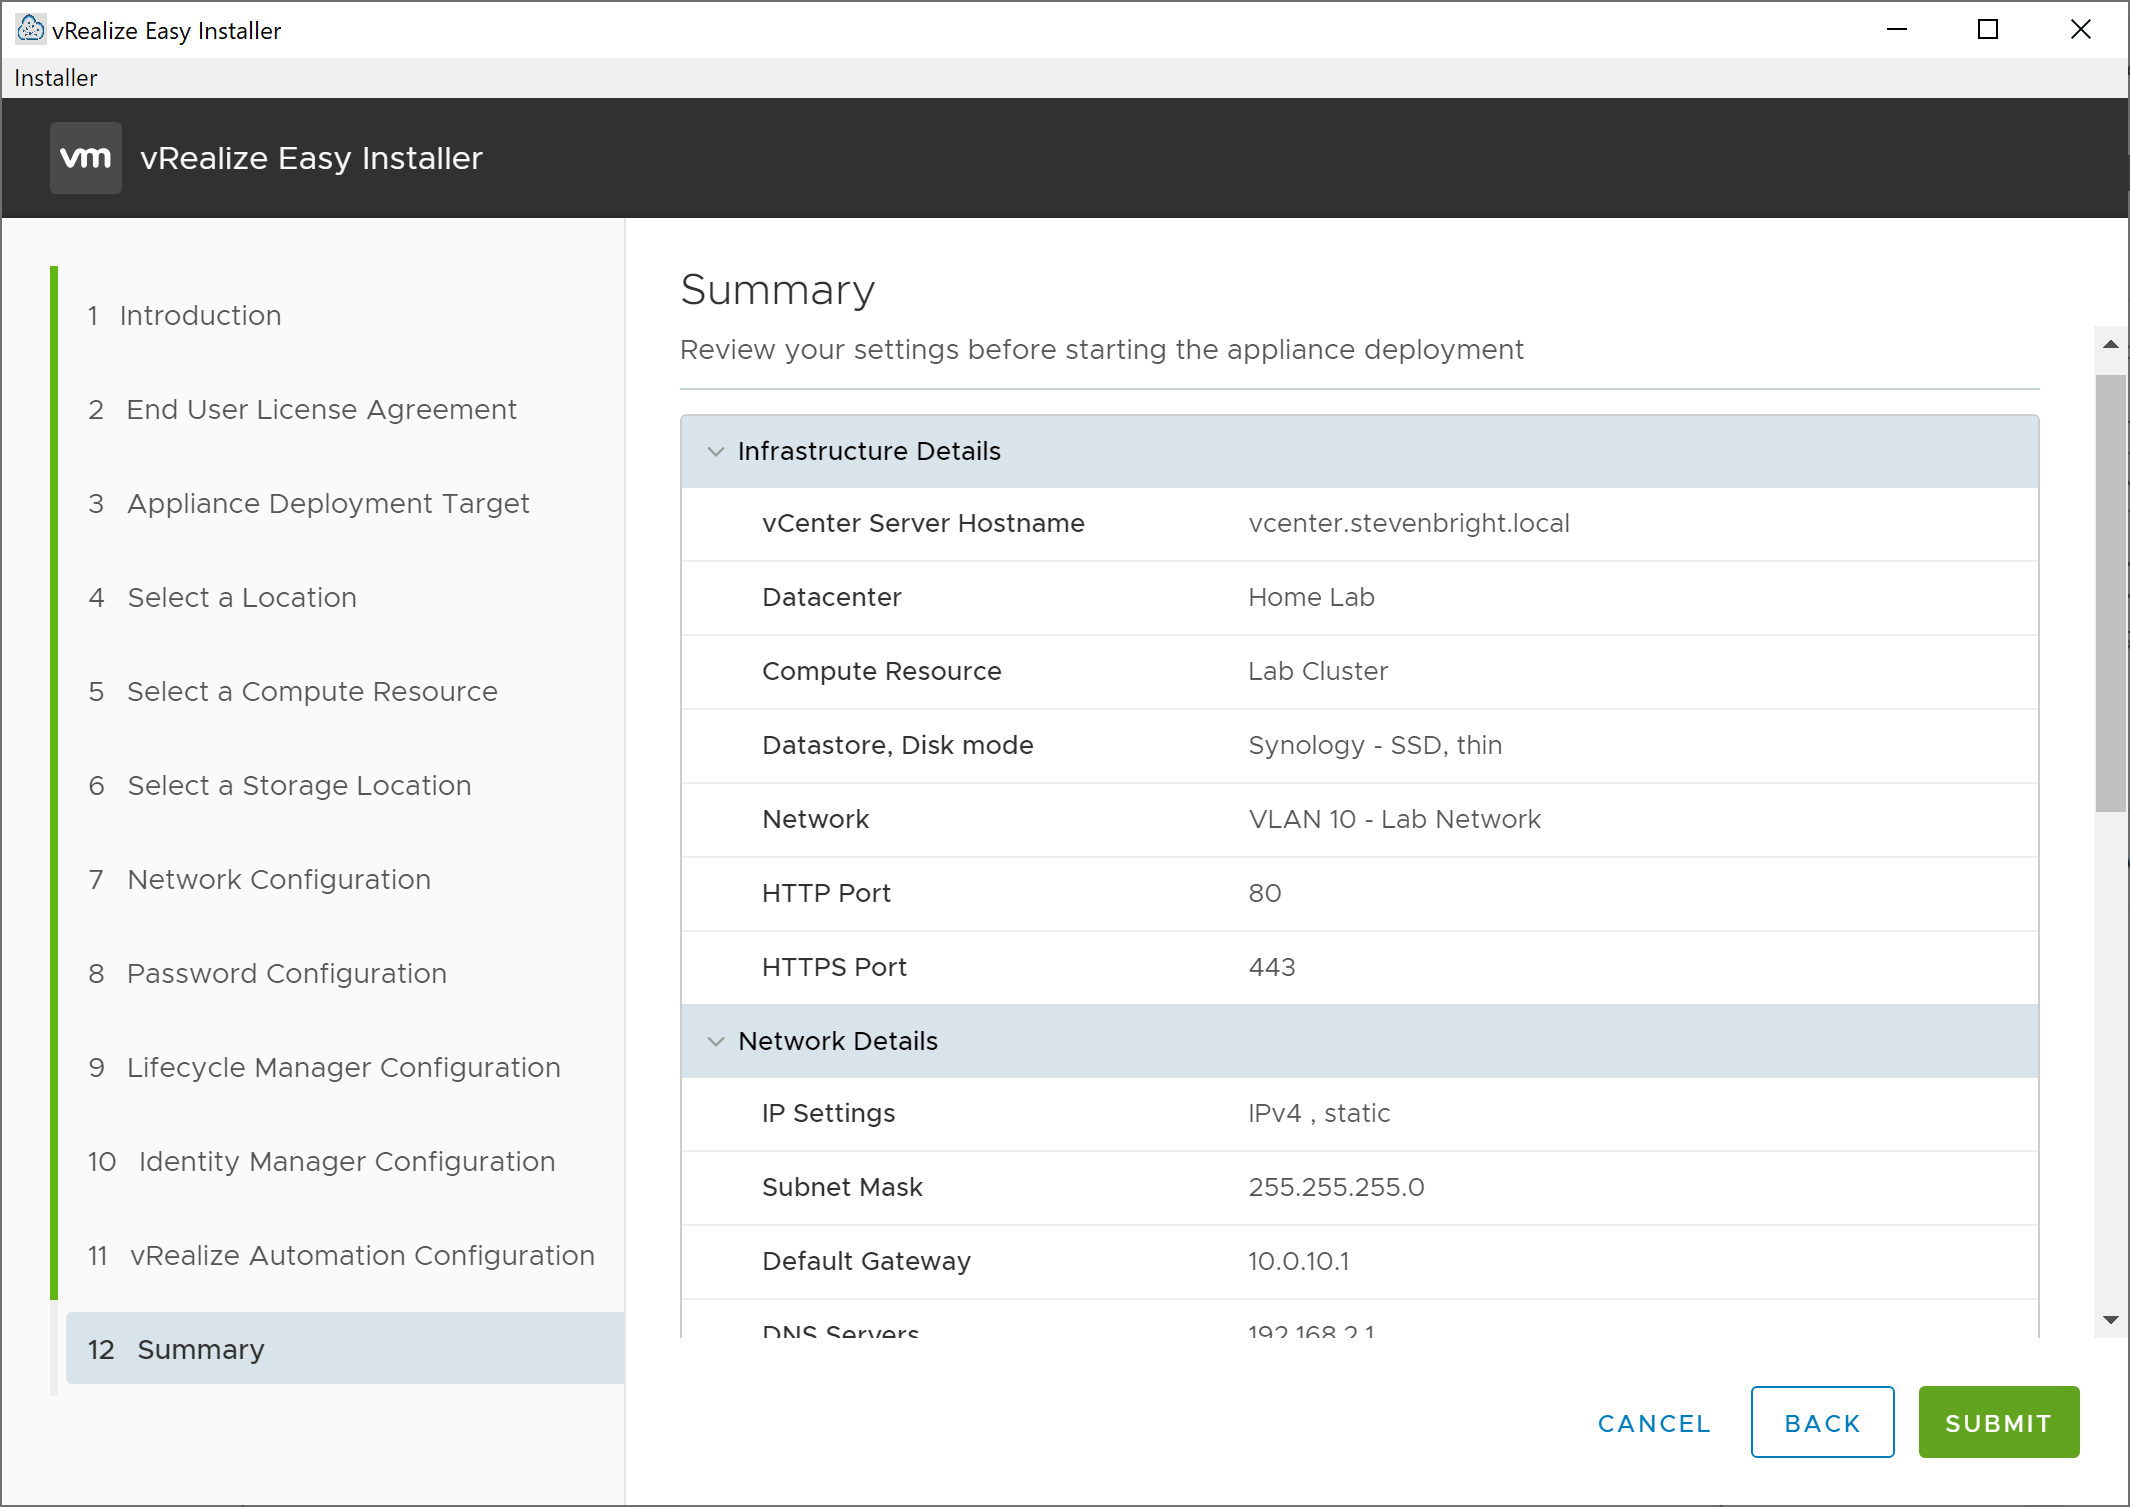This screenshot has height=1507, width=2130.
Task: Select the Network Configuration step
Action: [278, 880]
